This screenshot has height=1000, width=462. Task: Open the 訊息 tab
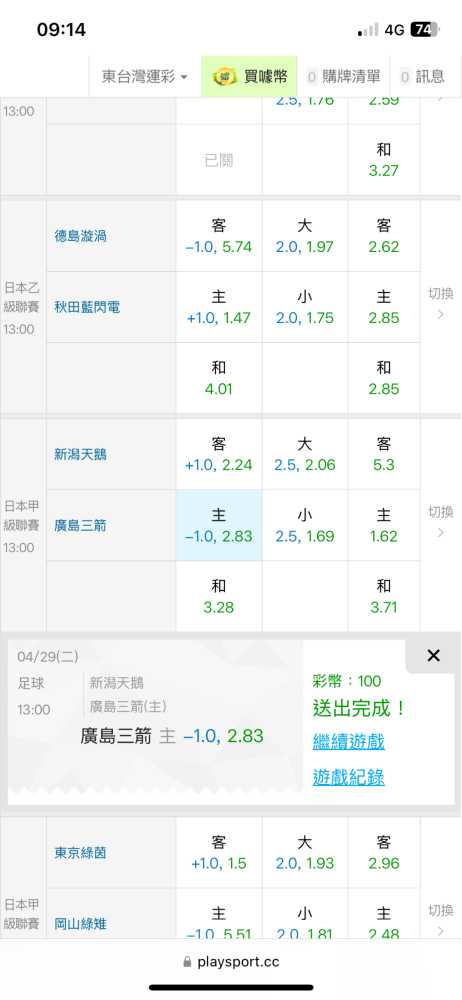(422, 77)
